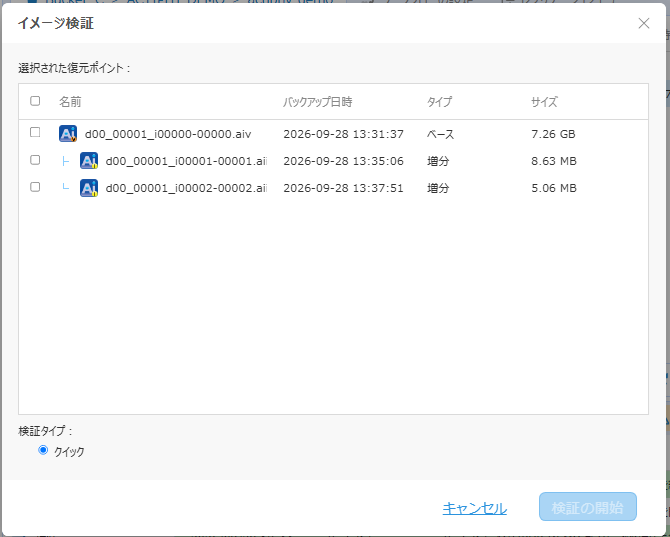Image resolution: width=670 pixels, height=537 pixels.
Task: Select file name d00_00001_i00001-00001.aii
Action: pyautogui.click(x=186, y=161)
